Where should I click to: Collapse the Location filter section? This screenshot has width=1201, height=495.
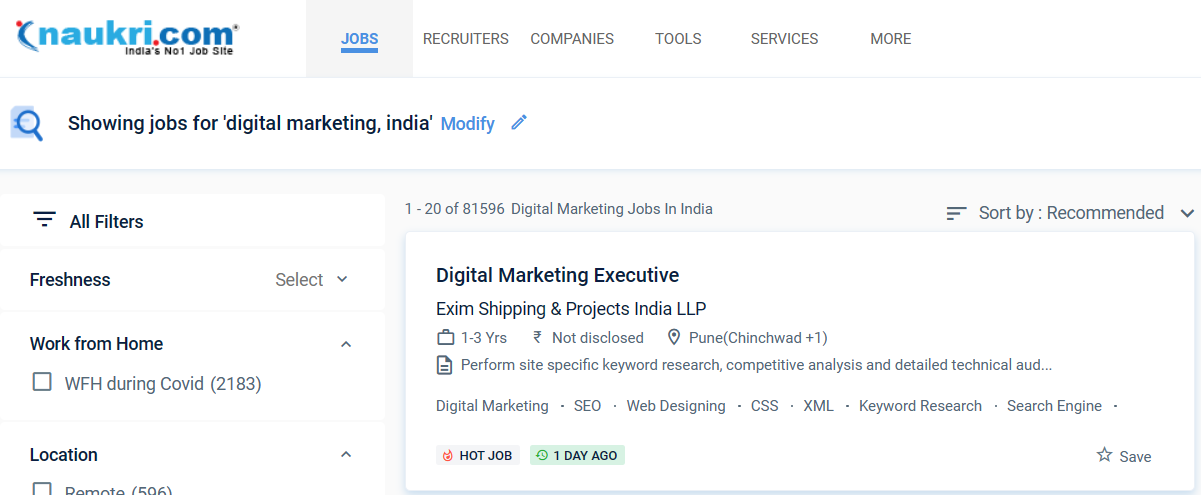(x=346, y=455)
